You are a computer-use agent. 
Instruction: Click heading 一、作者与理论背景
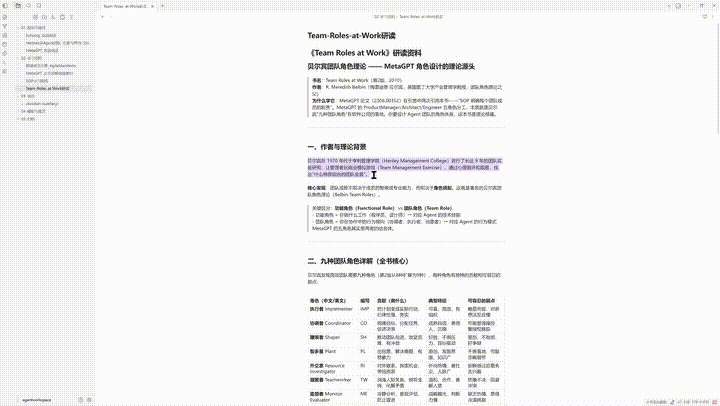coord(337,147)
